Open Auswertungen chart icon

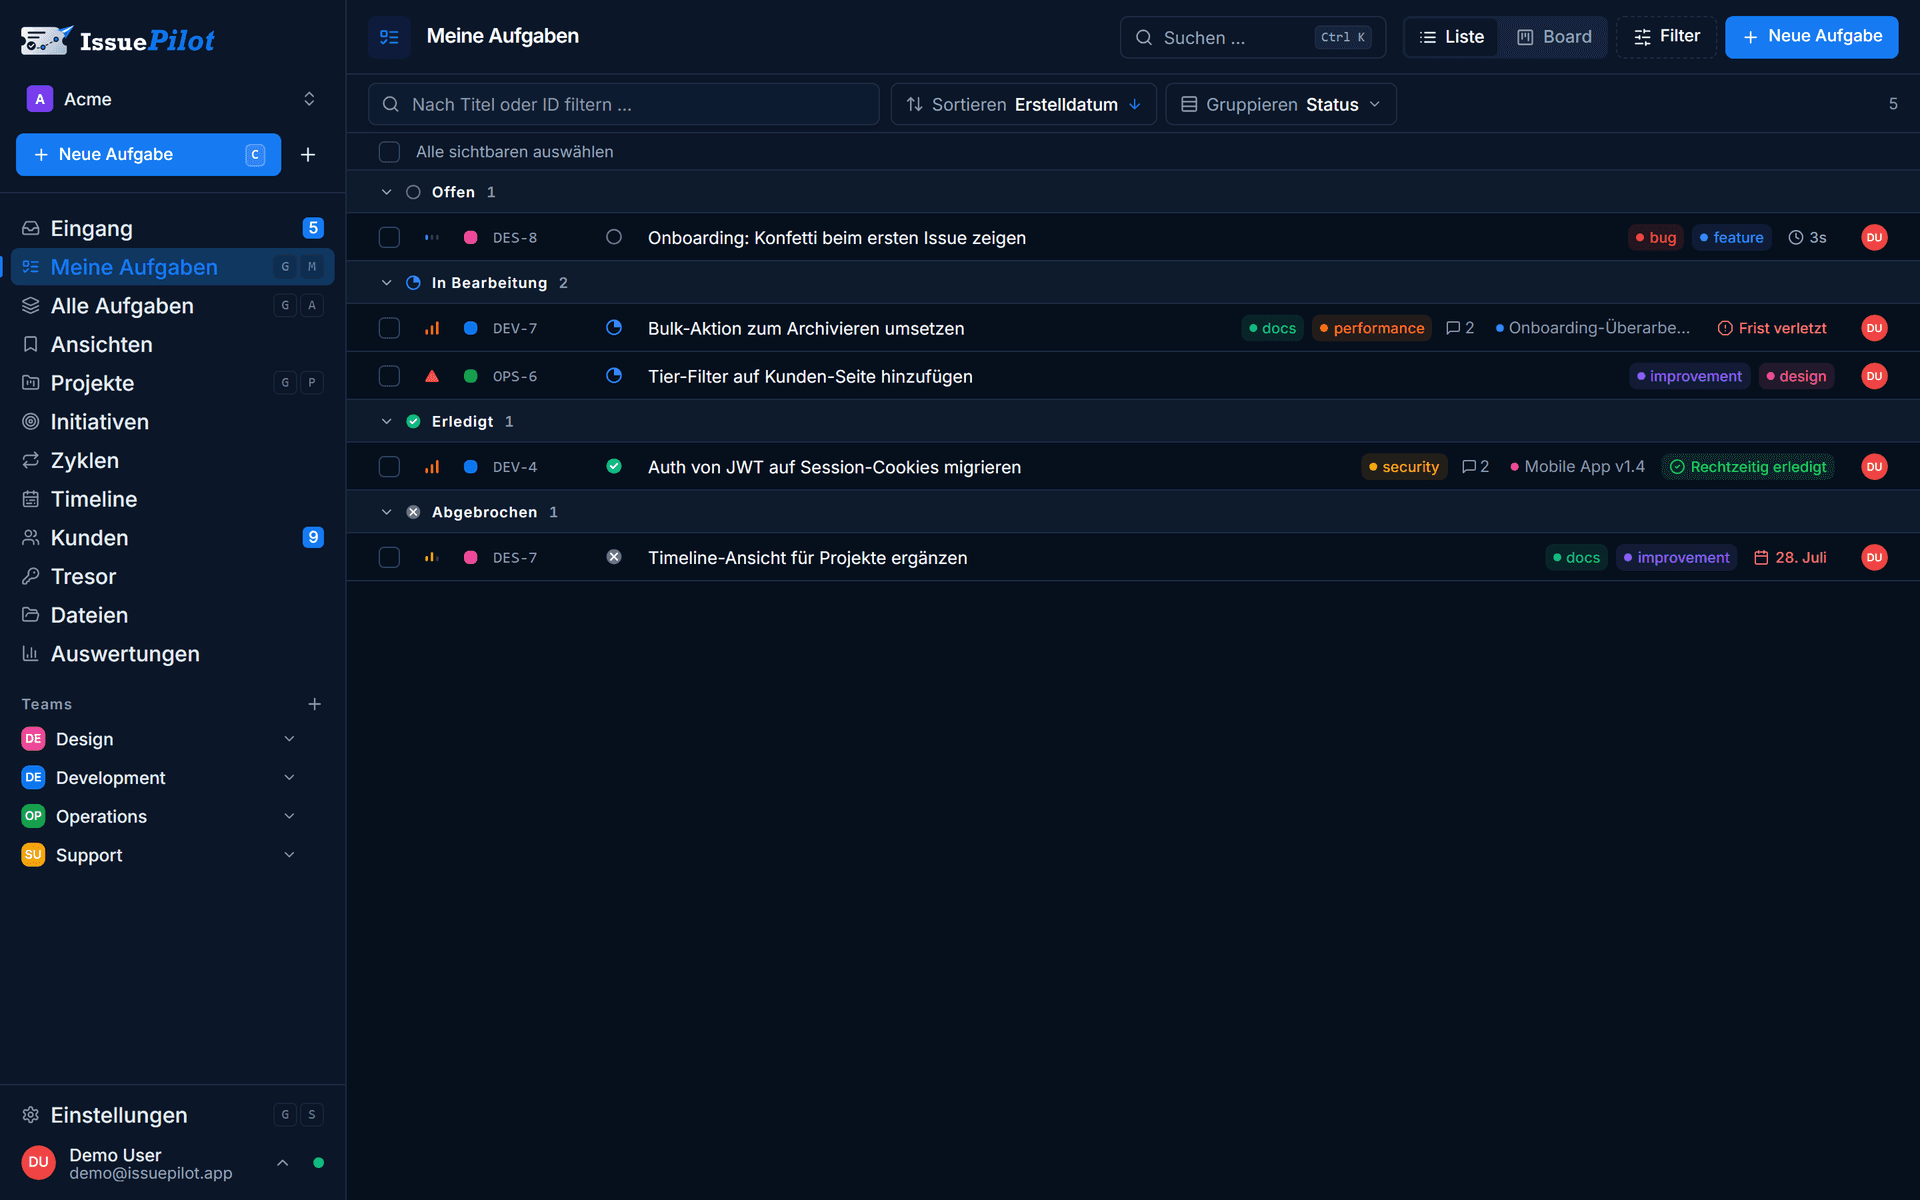(x=31, y=654)
